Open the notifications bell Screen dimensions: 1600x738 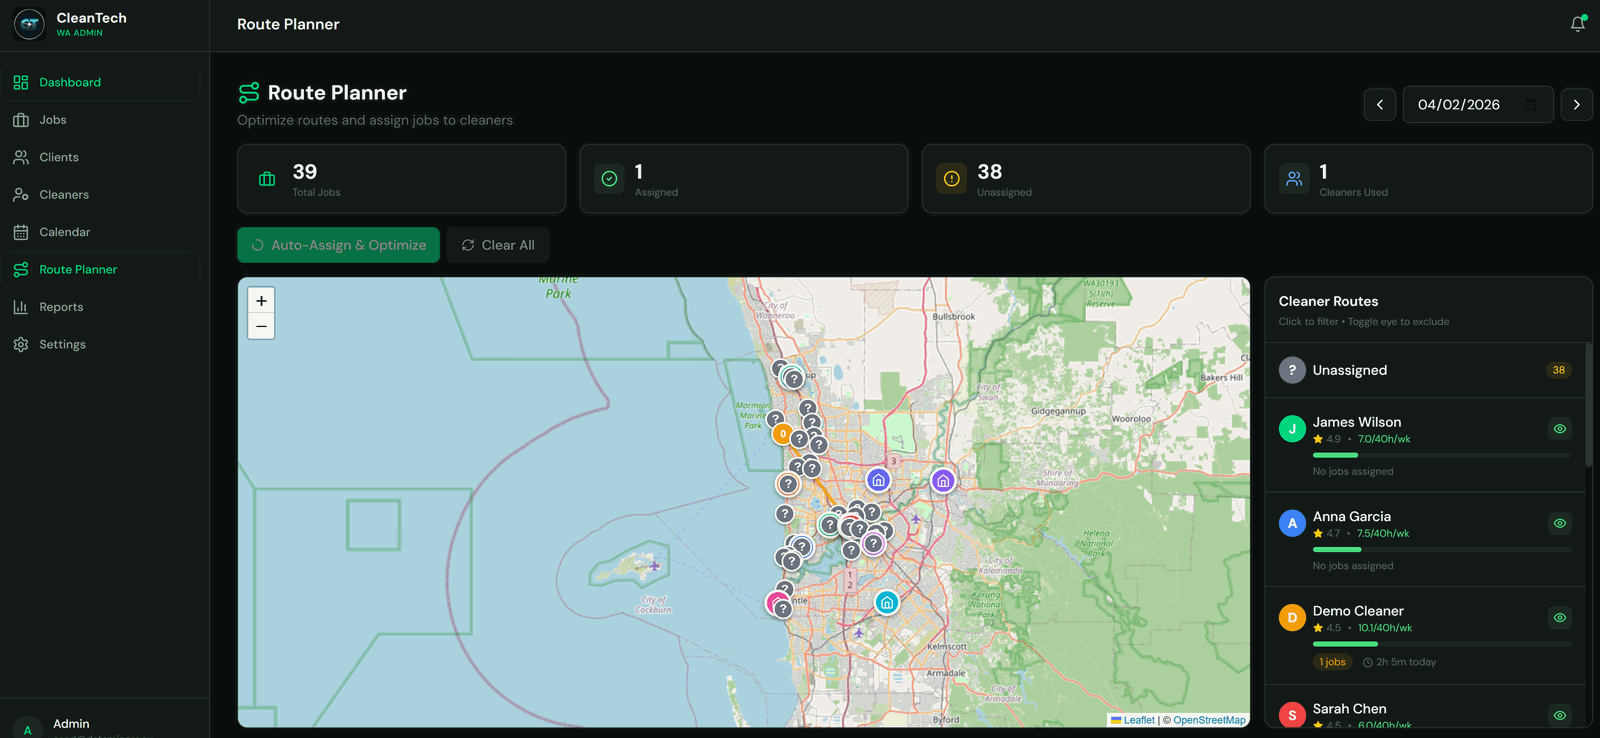pyautogui.click(x=1577, y=24)
